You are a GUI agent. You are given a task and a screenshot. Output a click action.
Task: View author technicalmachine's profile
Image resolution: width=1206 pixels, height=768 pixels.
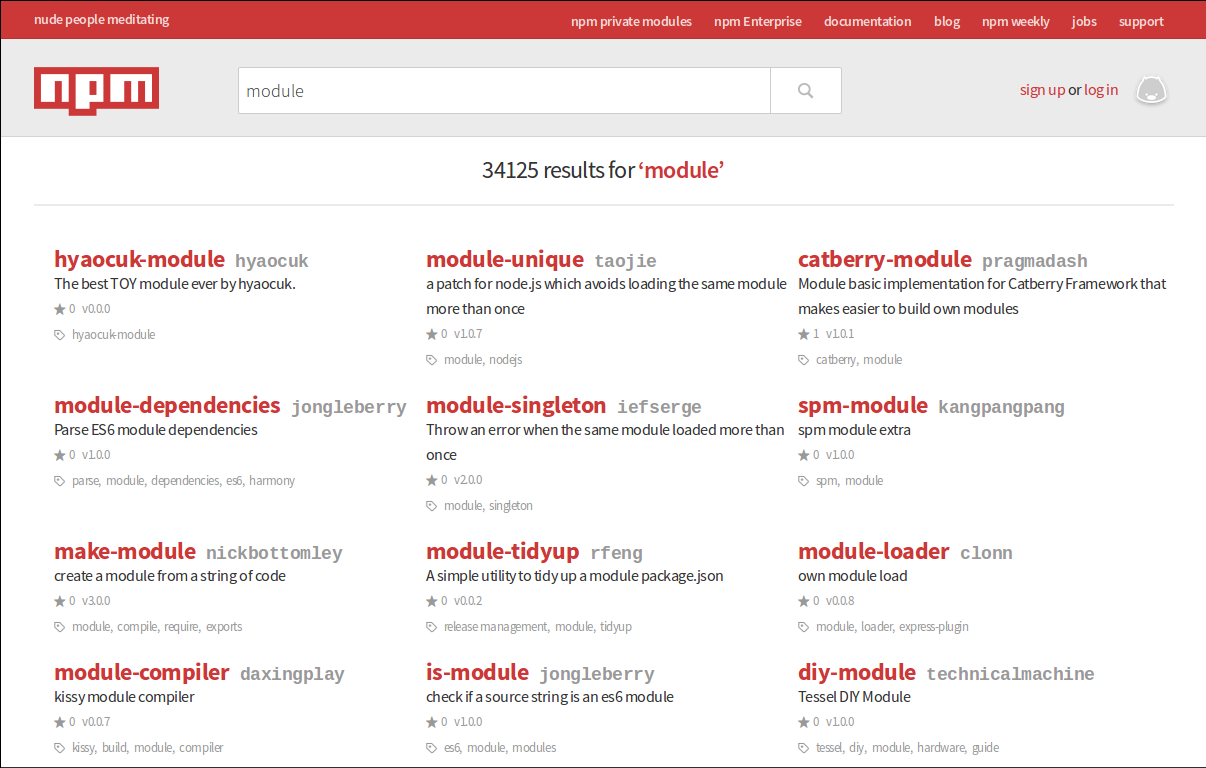pyautogui.click(x=1010, y=675)
